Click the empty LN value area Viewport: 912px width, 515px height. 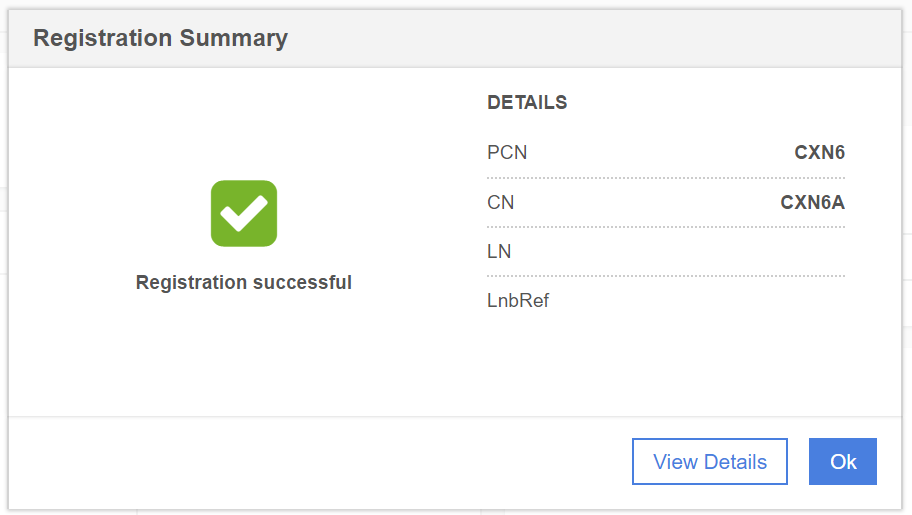click(x=780, y=252)
